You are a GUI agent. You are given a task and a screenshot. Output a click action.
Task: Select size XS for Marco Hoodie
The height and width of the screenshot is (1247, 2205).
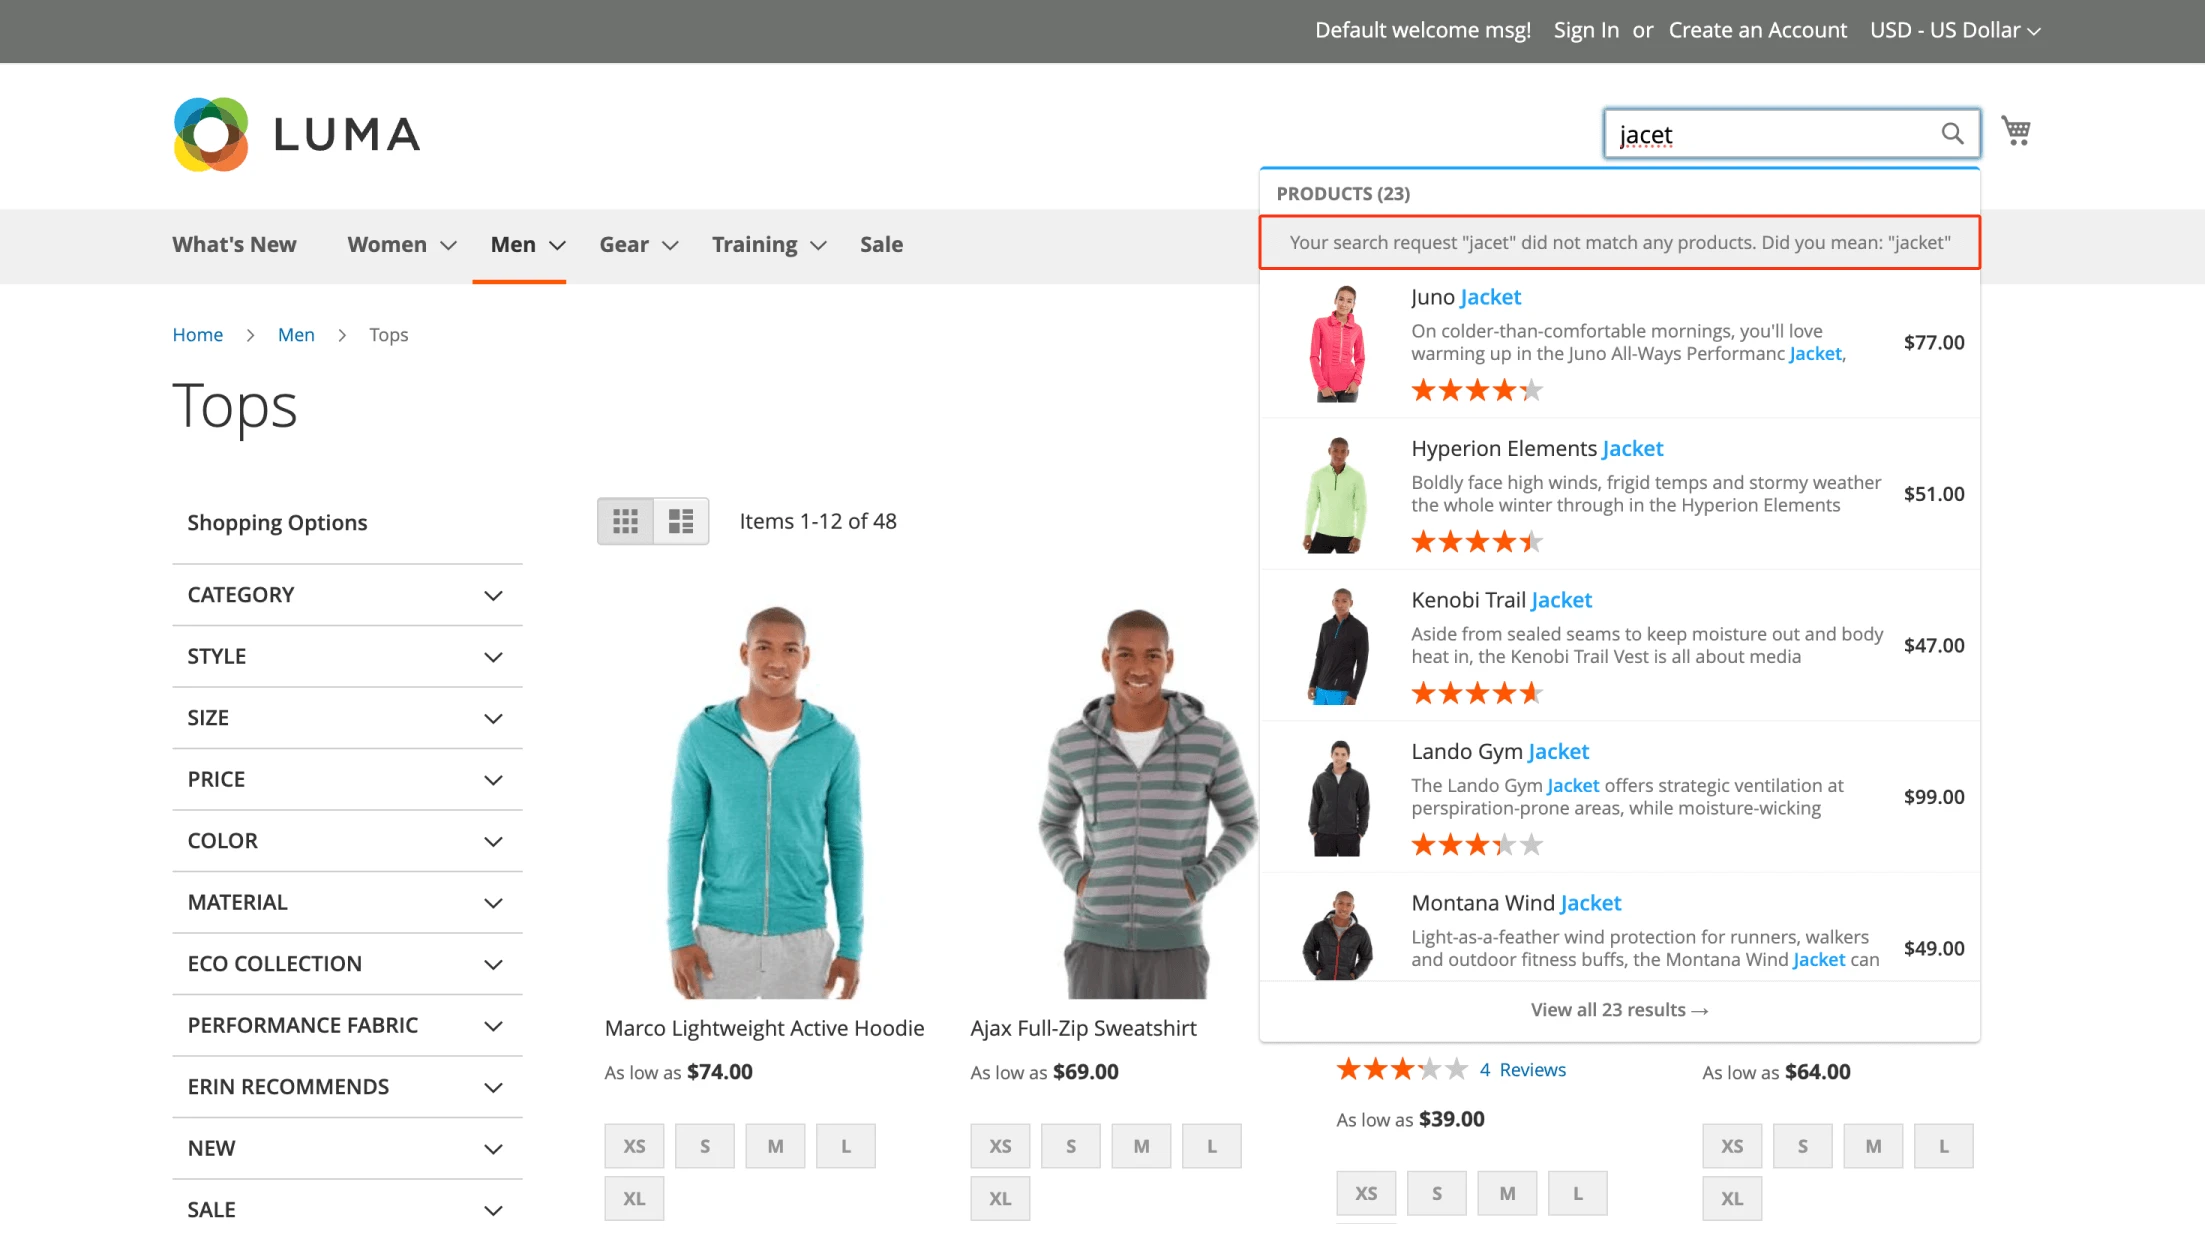[x=634, y=1146]
